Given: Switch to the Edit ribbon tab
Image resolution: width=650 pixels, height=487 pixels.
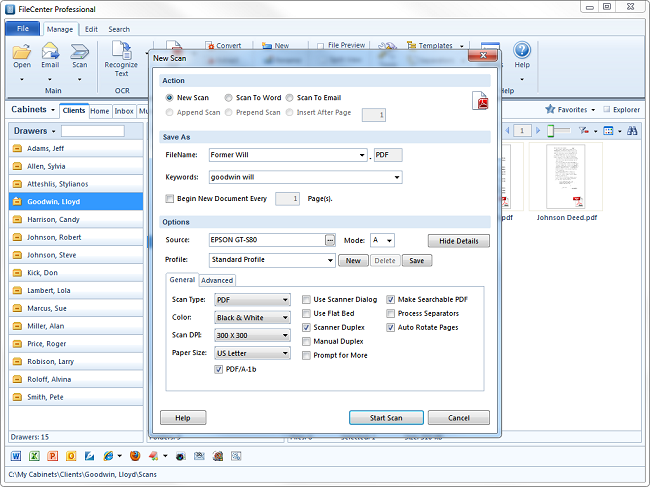Looking at the screenshot, I should click(x=91, y=29).
